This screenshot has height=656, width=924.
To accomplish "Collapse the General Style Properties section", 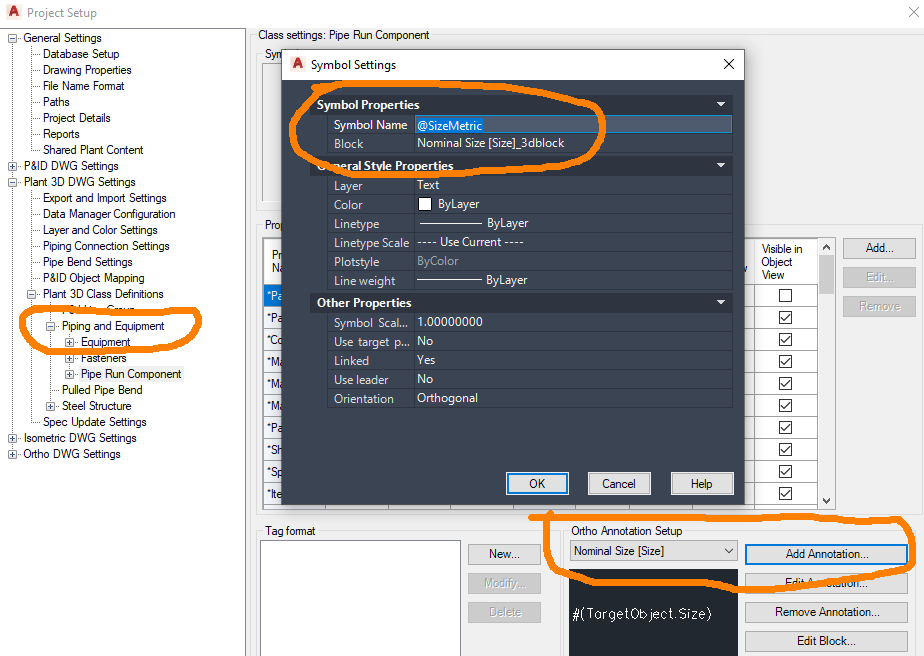I will (x=721, y=165).
